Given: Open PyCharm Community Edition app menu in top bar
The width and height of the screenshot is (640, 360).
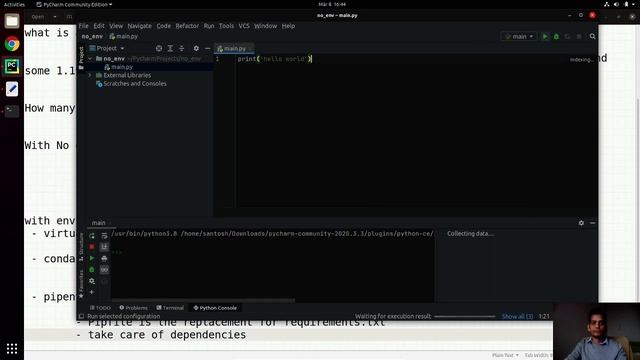Looking at the screenshot, I should click(x=74, y=4).
